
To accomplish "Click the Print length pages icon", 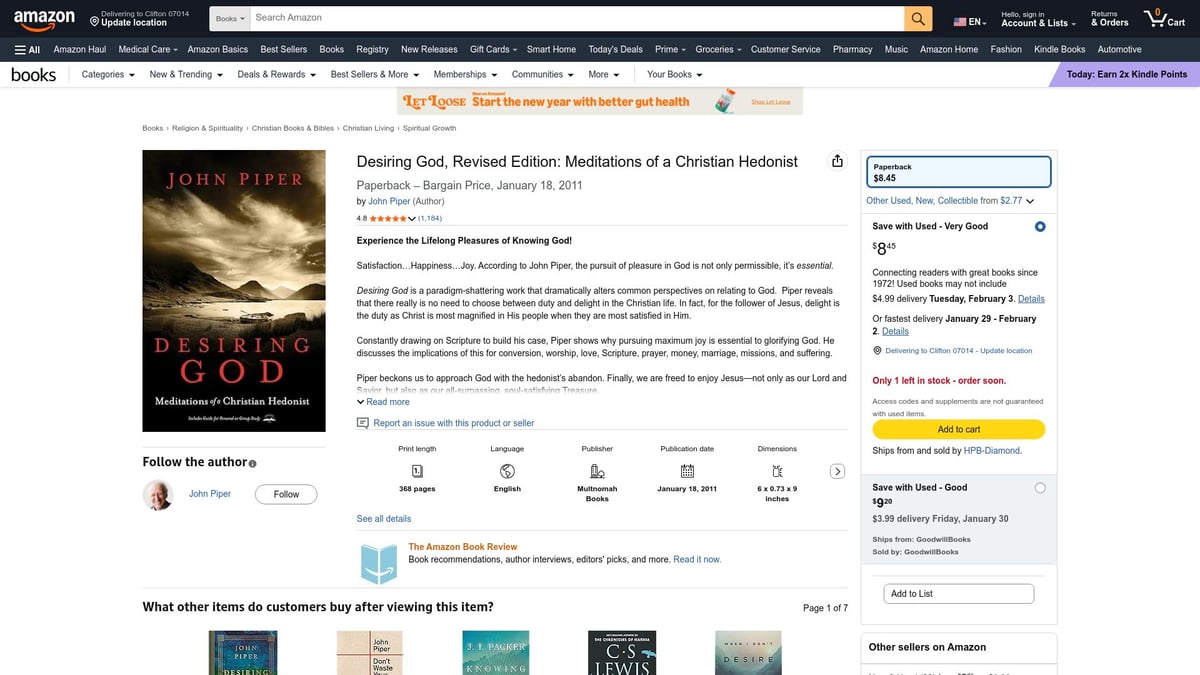I will pos(416,471).
